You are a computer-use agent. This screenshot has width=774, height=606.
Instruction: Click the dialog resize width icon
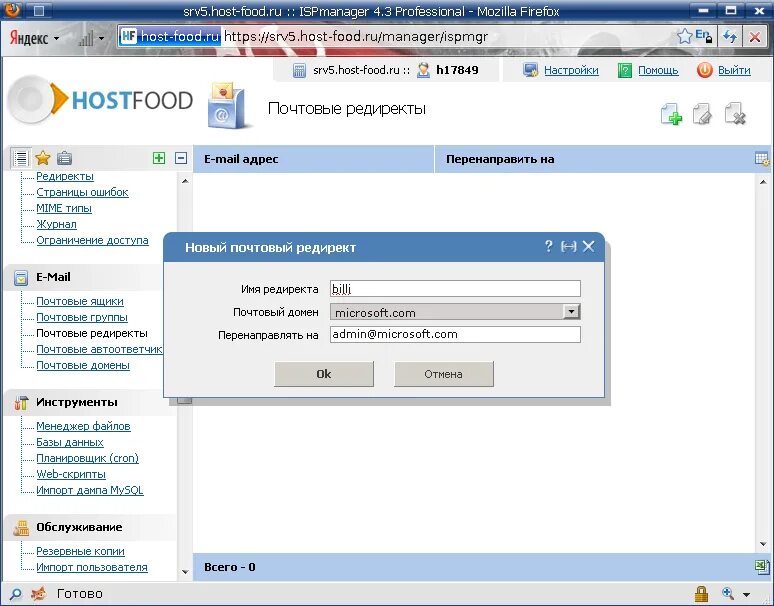569,246
